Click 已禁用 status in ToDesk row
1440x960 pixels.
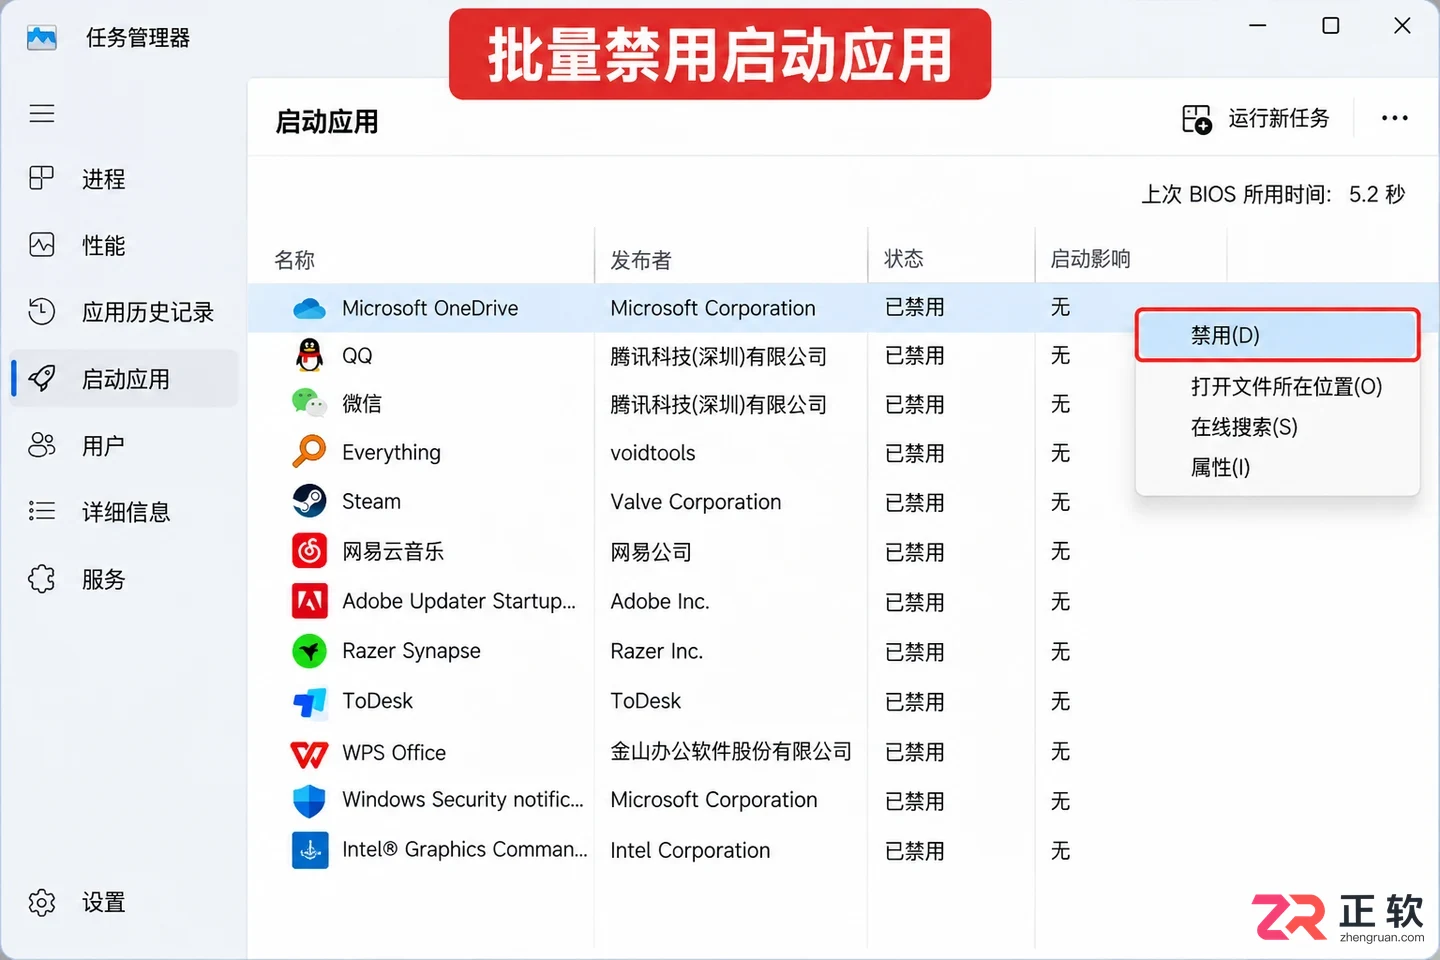(x=915, y=702)
